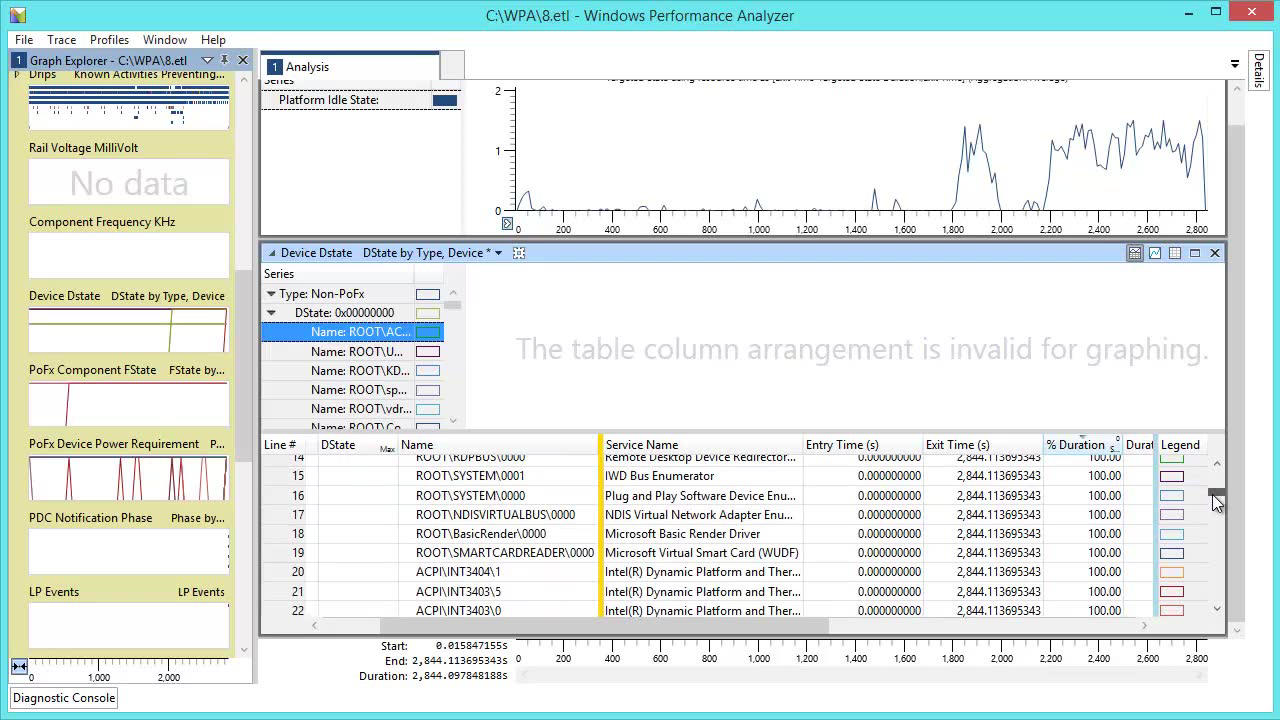Expand the Drips group in Graph Explorer

pyautogui.click(x=18, y=74)
